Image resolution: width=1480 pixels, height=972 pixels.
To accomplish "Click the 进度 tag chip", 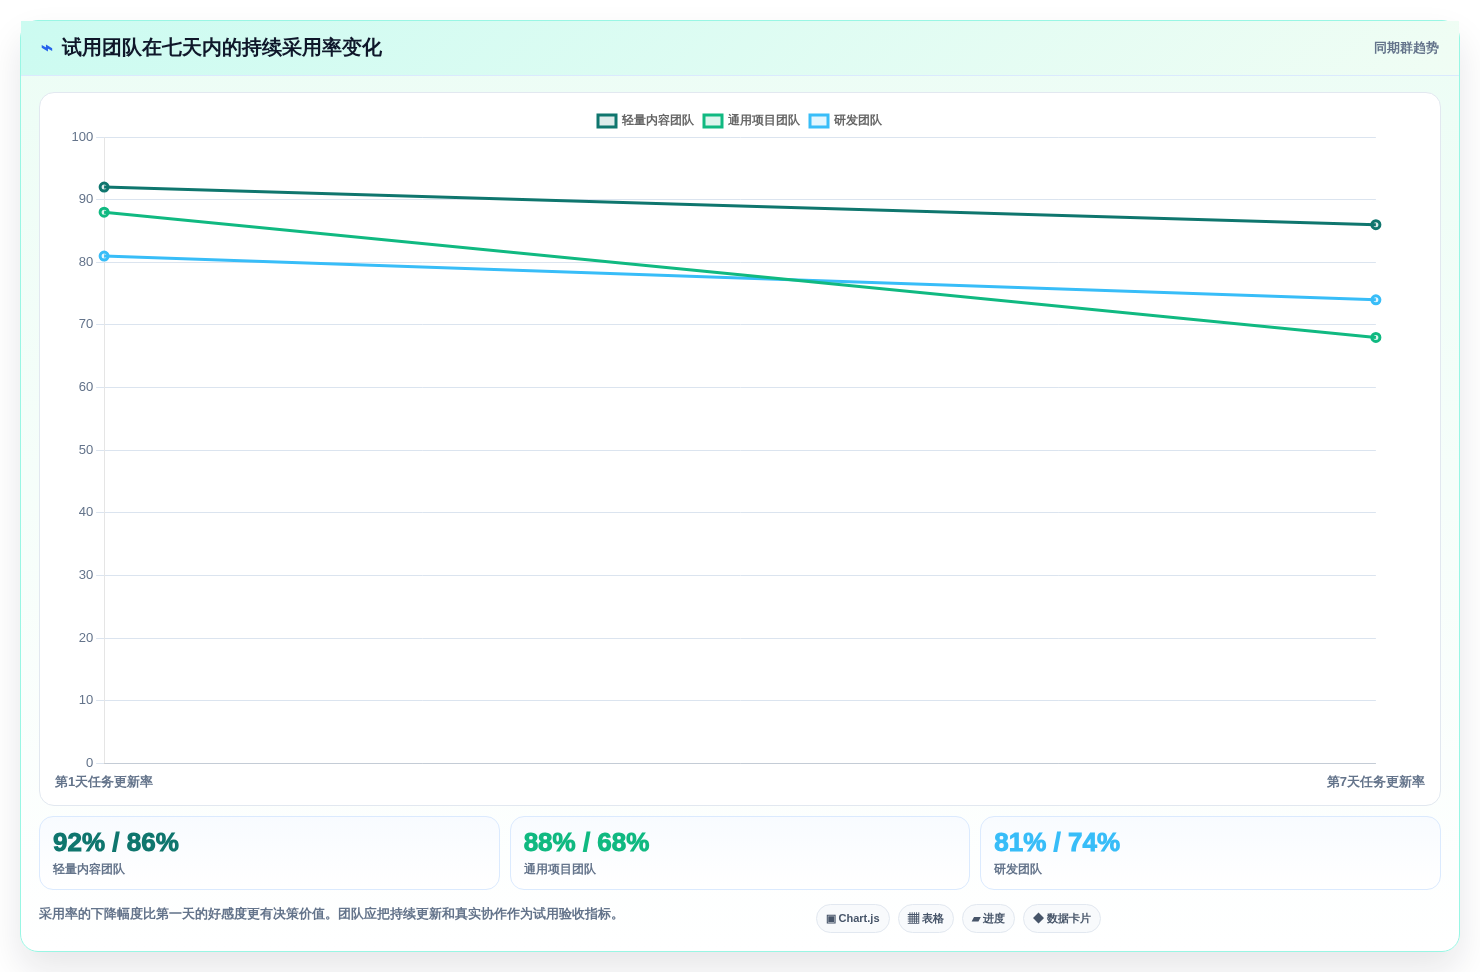I will tap(988, 918).
